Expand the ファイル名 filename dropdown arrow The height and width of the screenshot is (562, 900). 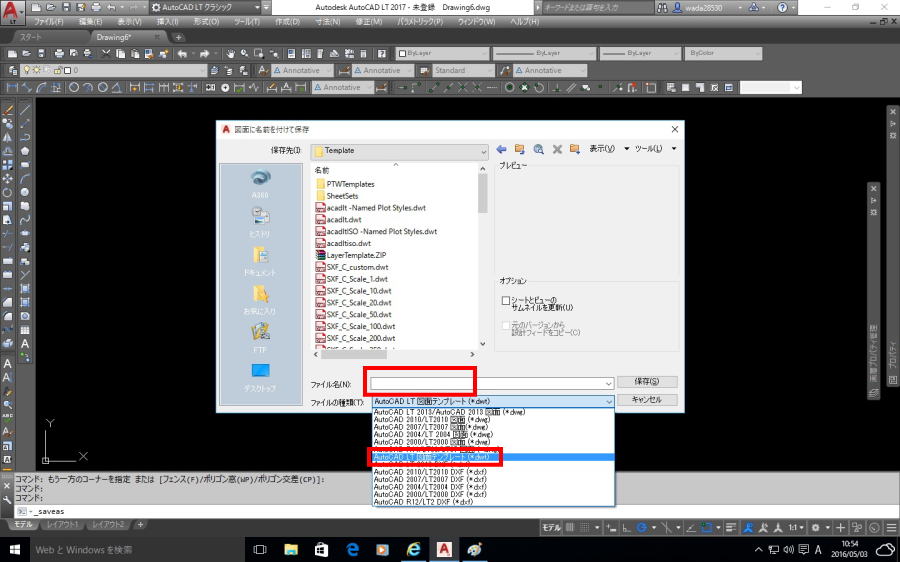click(608, 383)
